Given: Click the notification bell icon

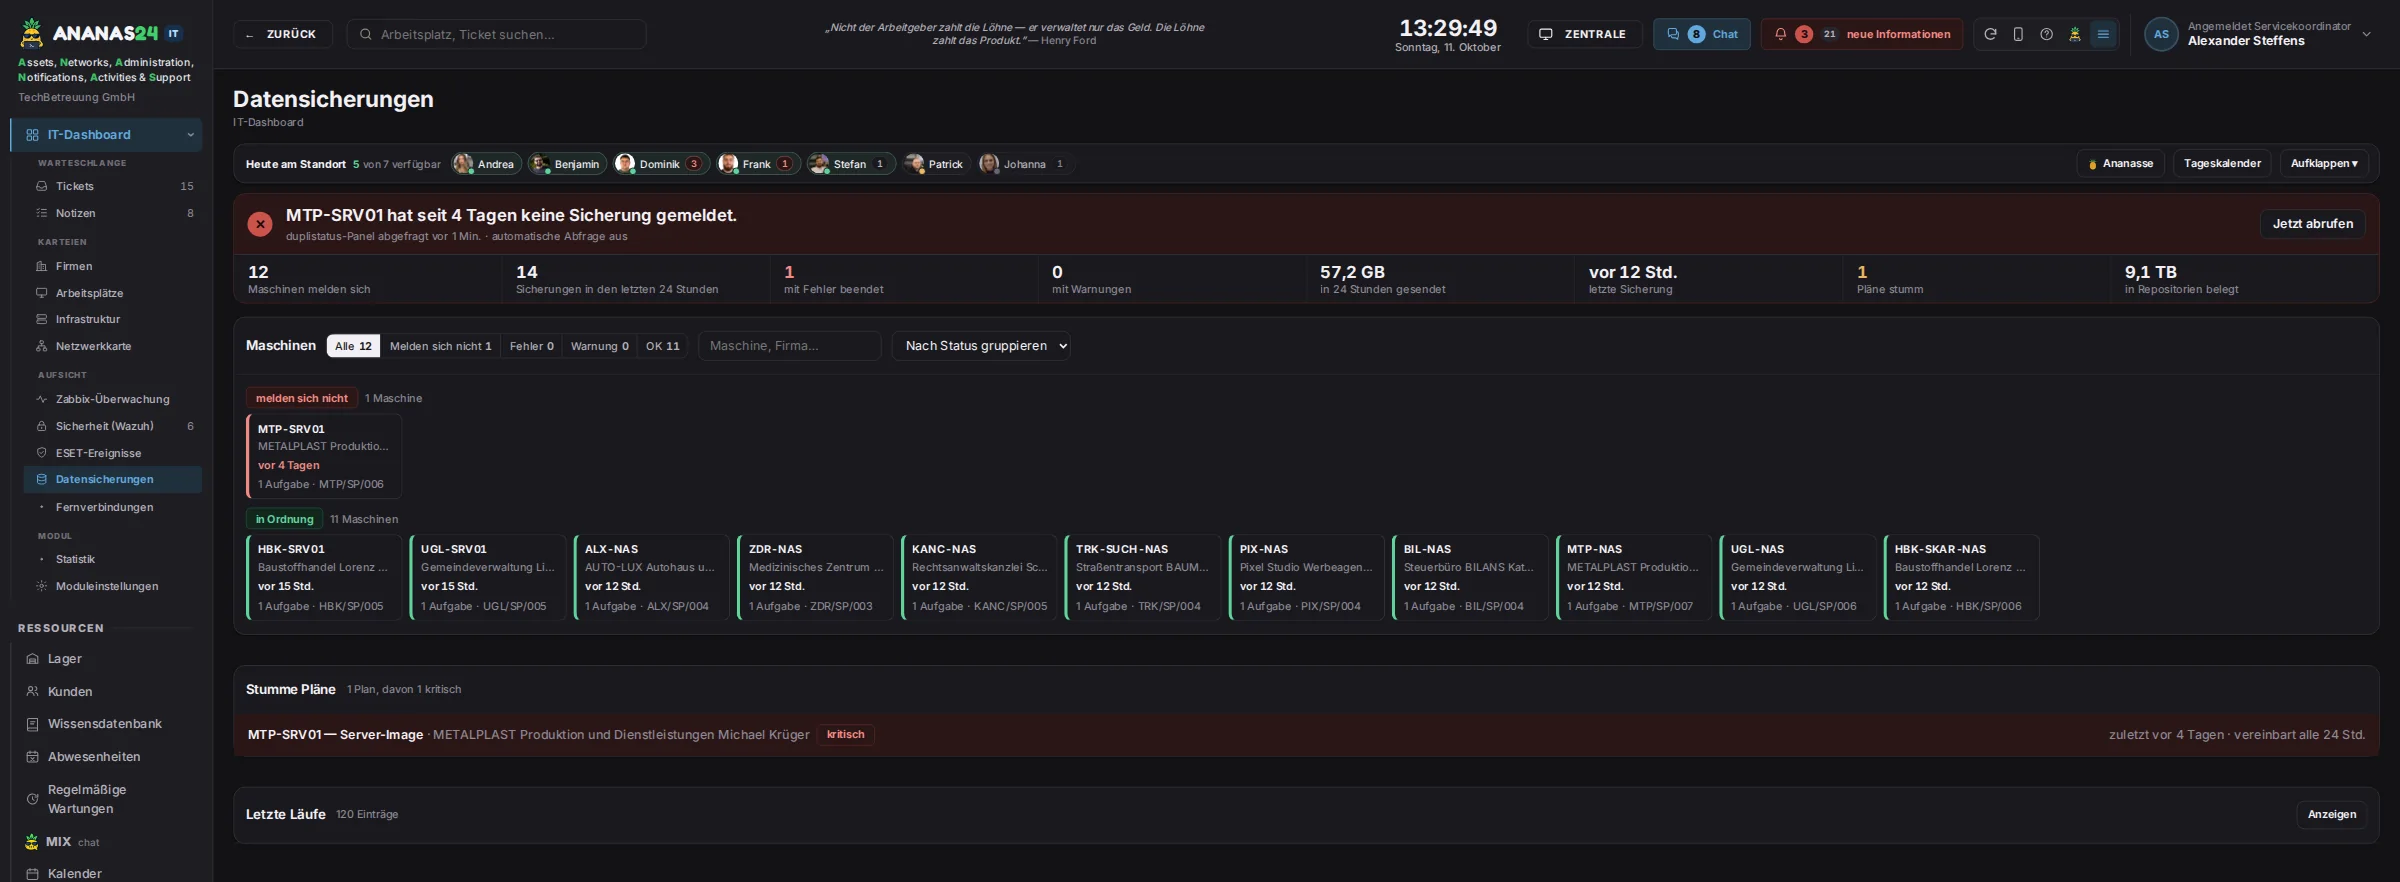Looking at the screenshot, I should pos(1780,34).
